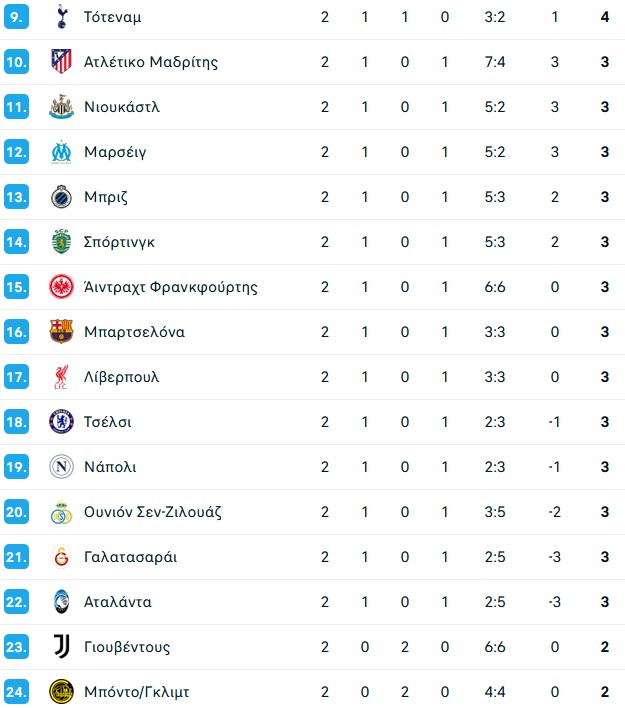Click the Marseille club logo

coord(62,152)
